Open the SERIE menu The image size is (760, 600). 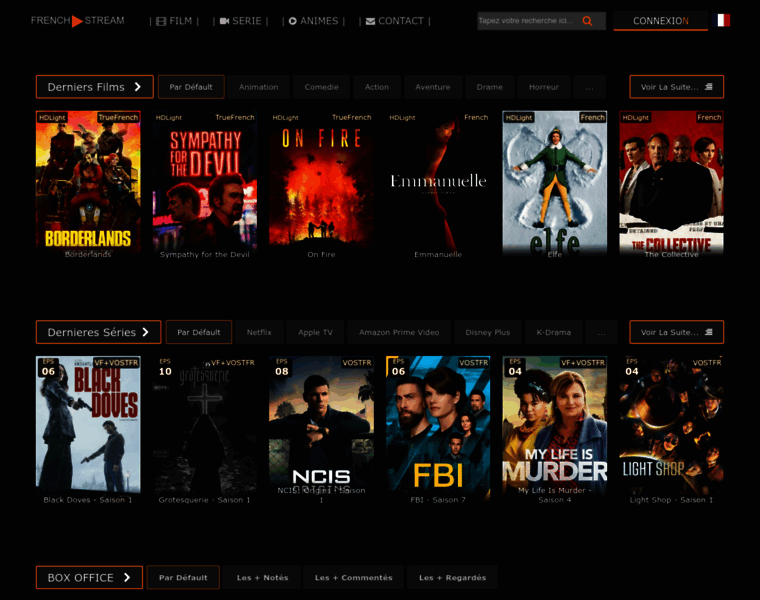(240, 21)
